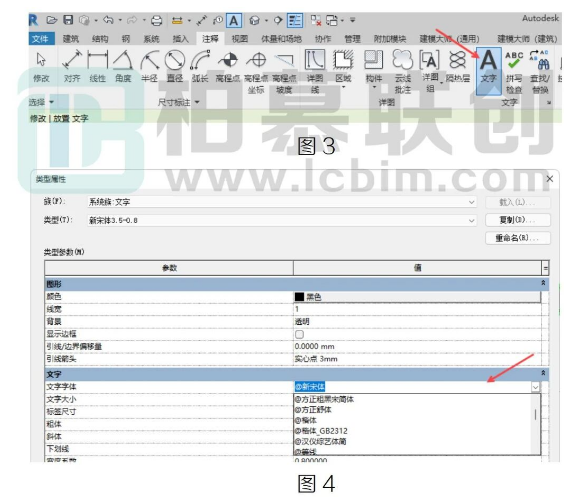
Task: Choose the 角度 angular dimension tool
Action: 123,67
